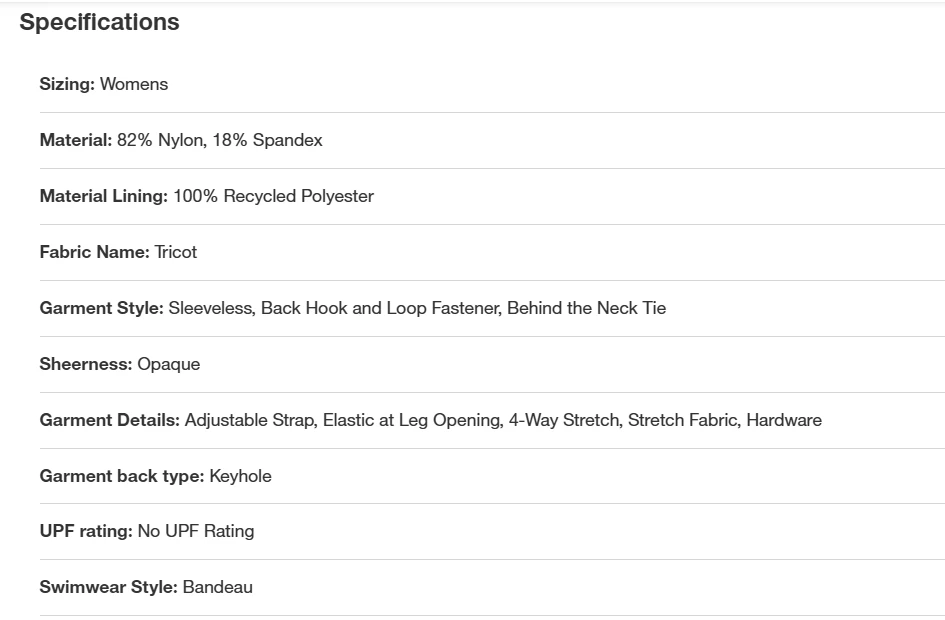Image resolution: width=945 pixels, height=620 pixels.
Task: Click the 82% Nylon, 18% Spandex text
Action: tap(220, 140)
